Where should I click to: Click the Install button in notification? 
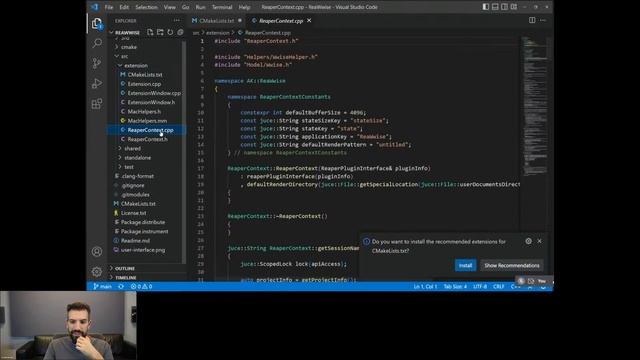click(x=465, y=265)
